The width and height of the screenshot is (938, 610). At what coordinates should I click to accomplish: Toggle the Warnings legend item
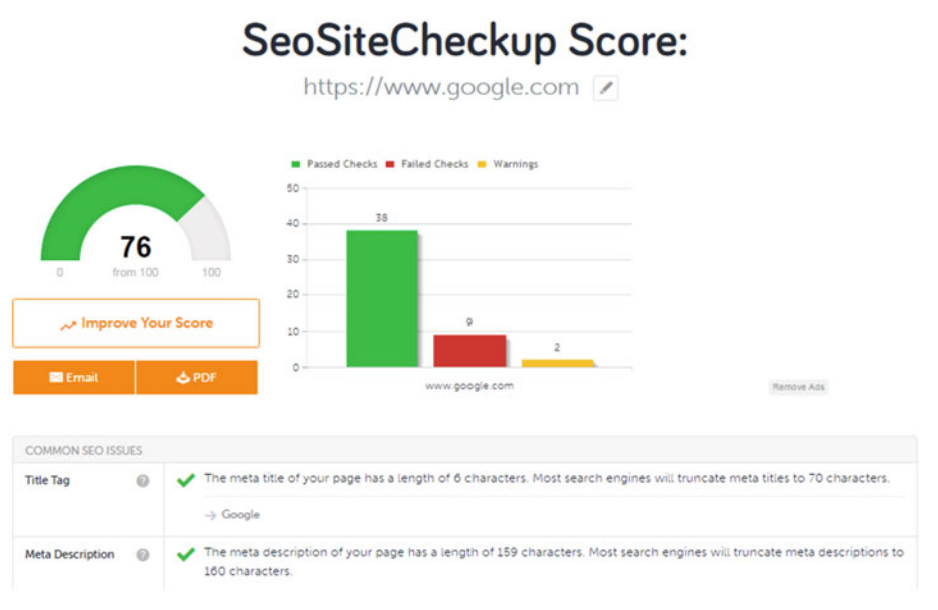point(508,164)
